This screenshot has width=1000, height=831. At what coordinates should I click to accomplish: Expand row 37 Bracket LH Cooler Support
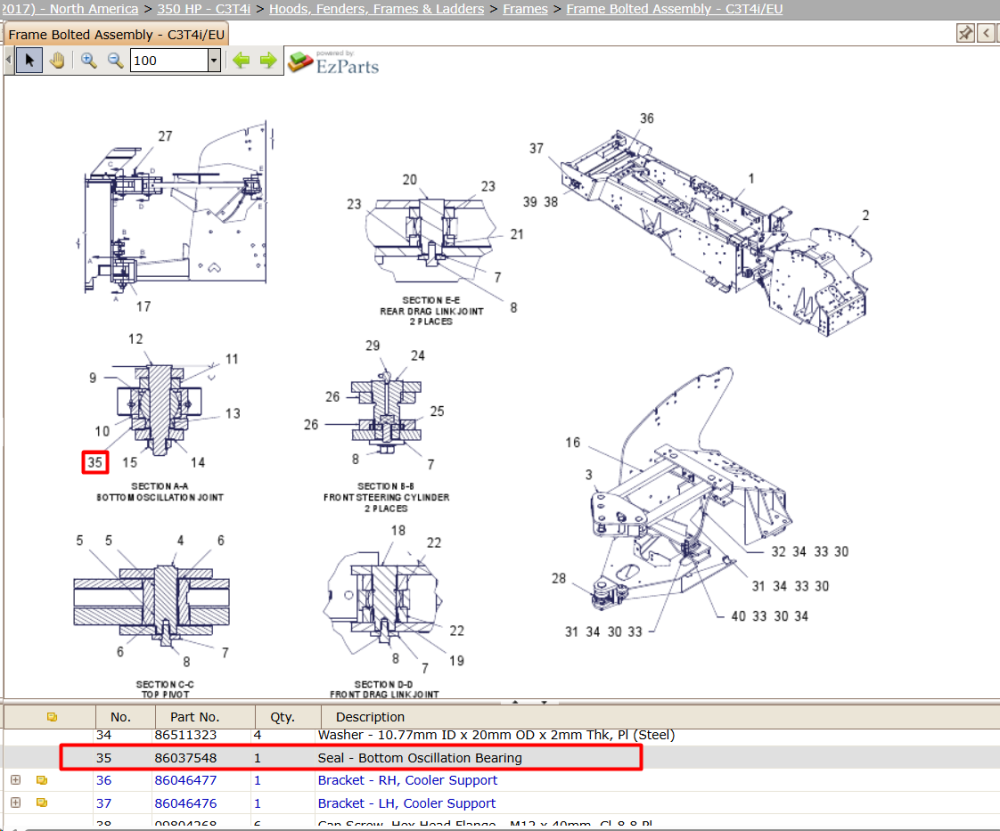click(16, 803)
